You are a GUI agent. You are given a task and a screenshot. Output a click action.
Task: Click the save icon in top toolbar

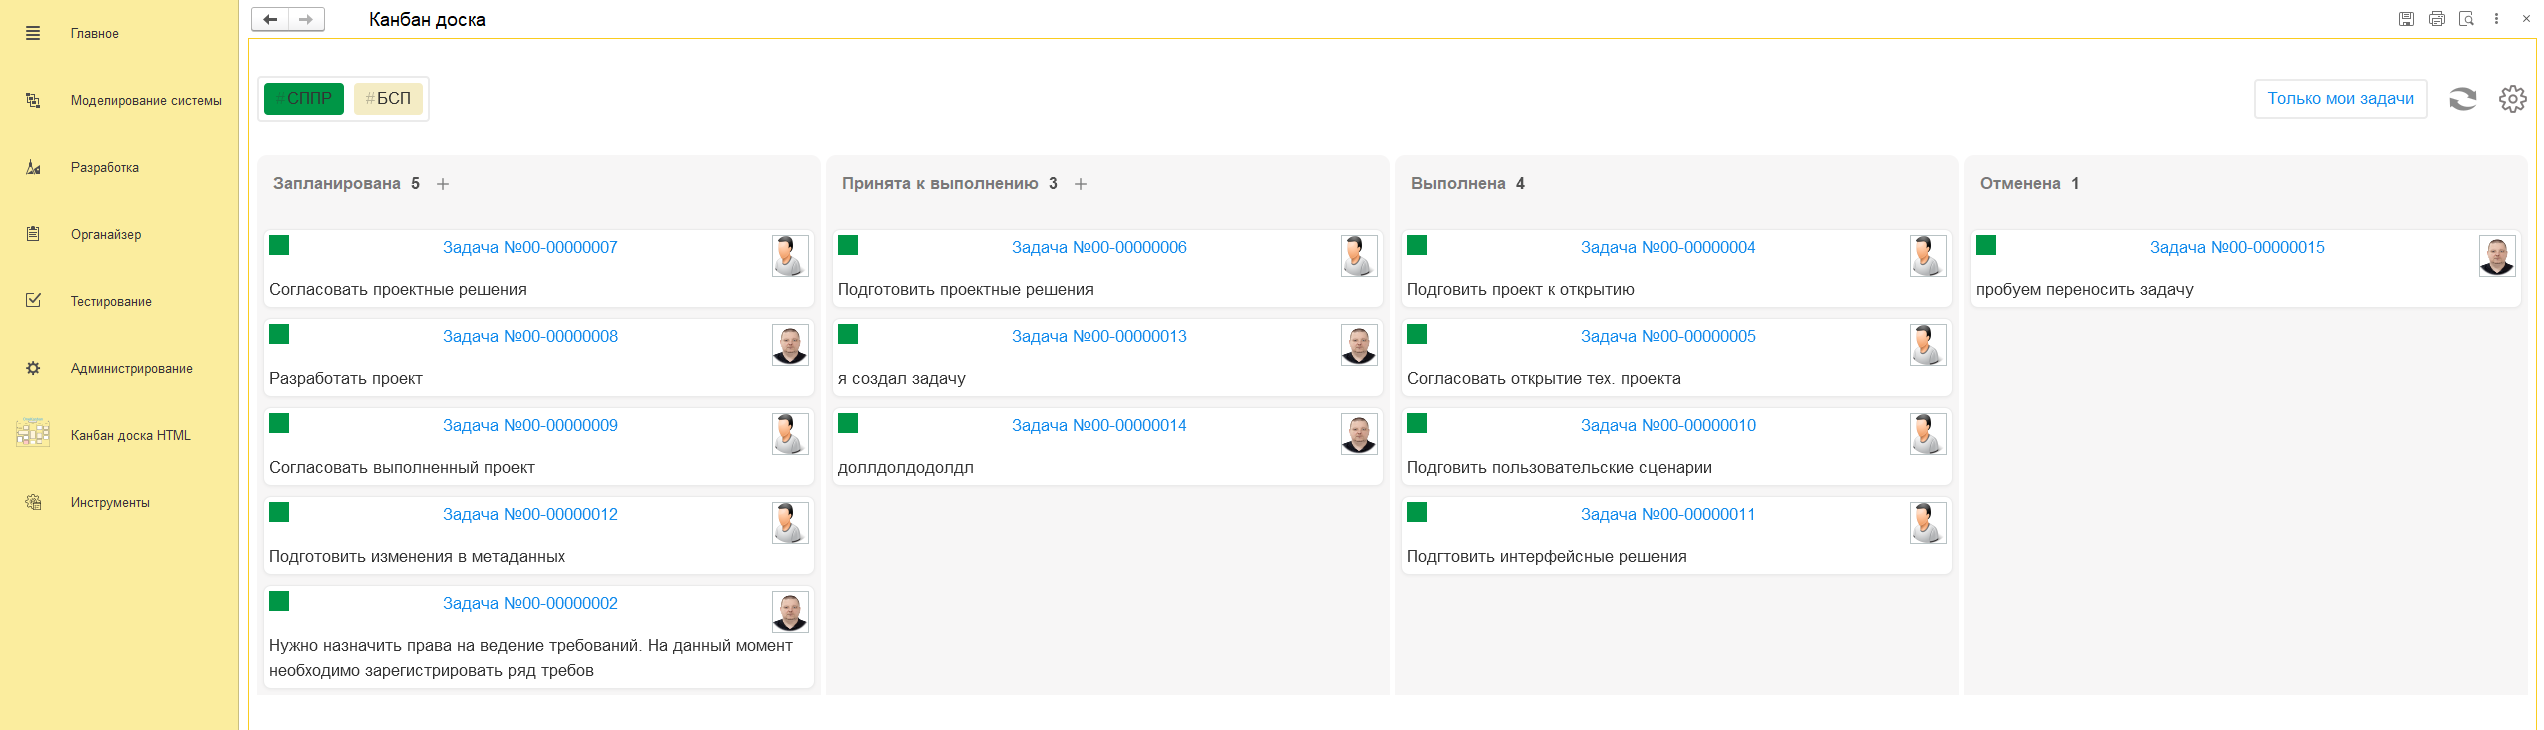(2406, 19)
